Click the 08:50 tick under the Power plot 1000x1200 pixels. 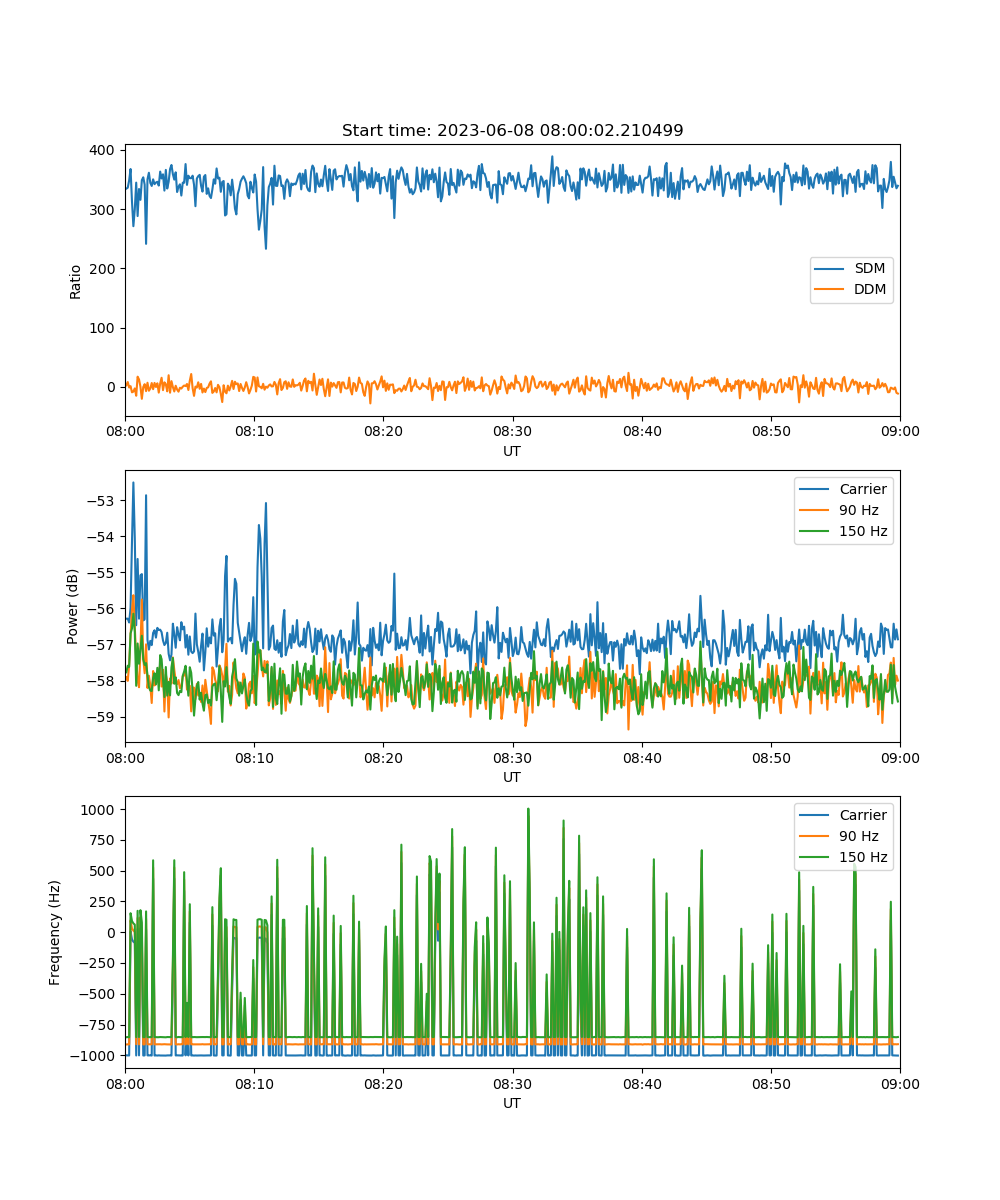(770, 757)
